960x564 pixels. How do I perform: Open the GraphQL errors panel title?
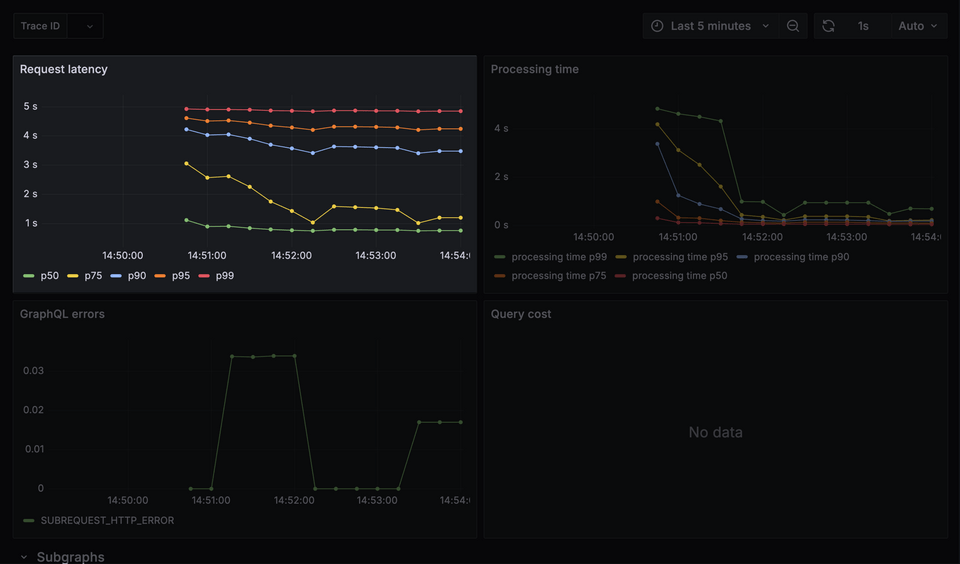tap(62, 314)
